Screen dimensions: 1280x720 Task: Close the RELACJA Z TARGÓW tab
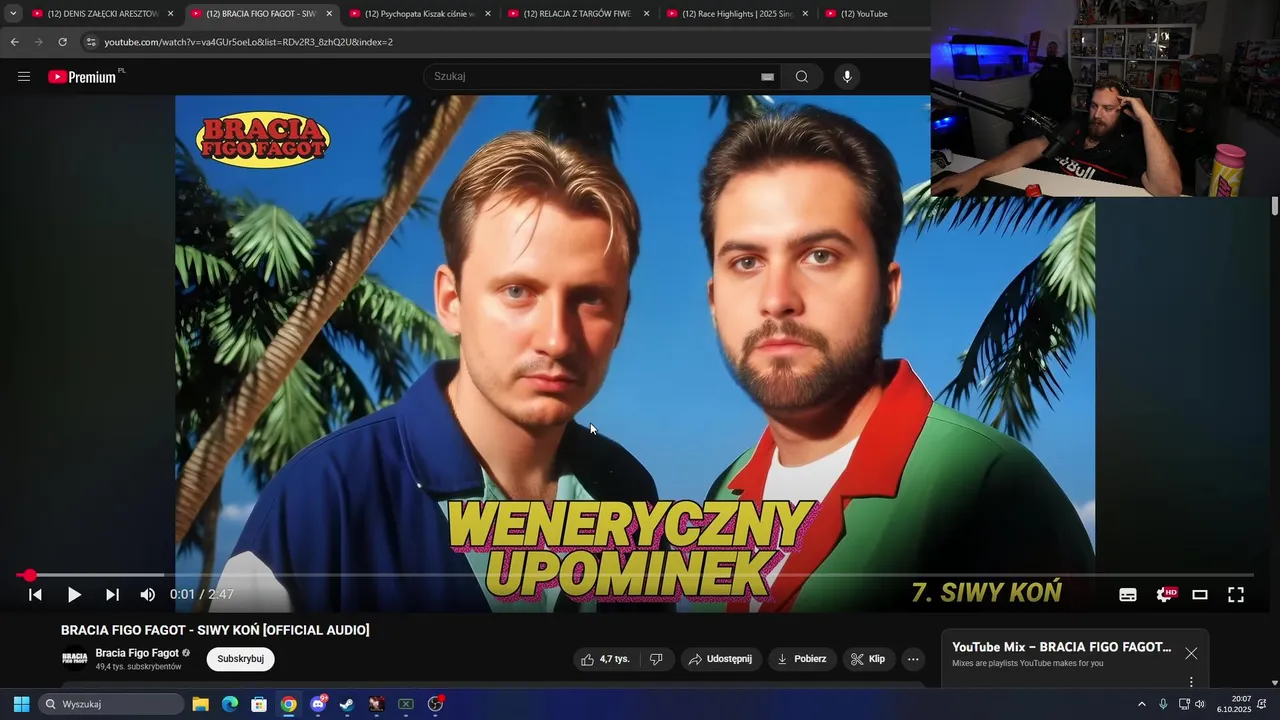coord(646,14)
